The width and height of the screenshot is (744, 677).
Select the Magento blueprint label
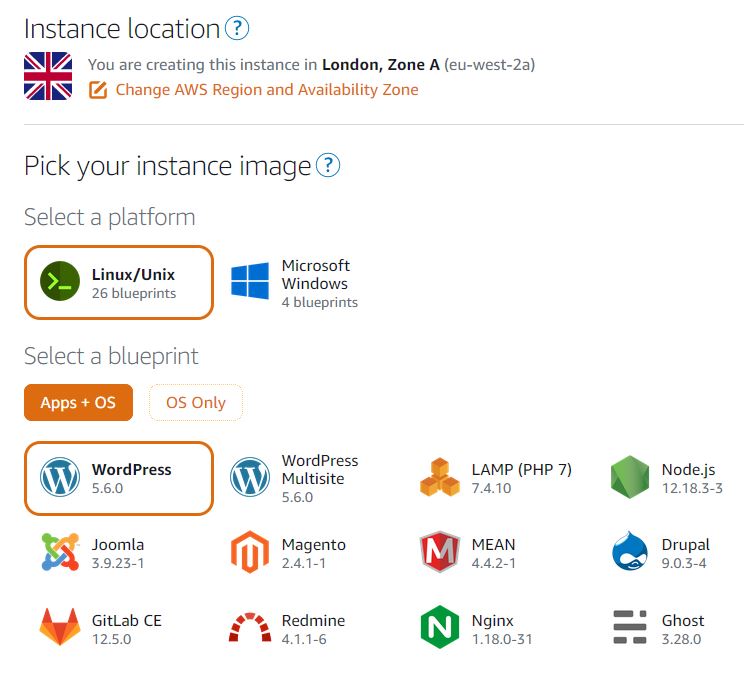click(313, 545)
